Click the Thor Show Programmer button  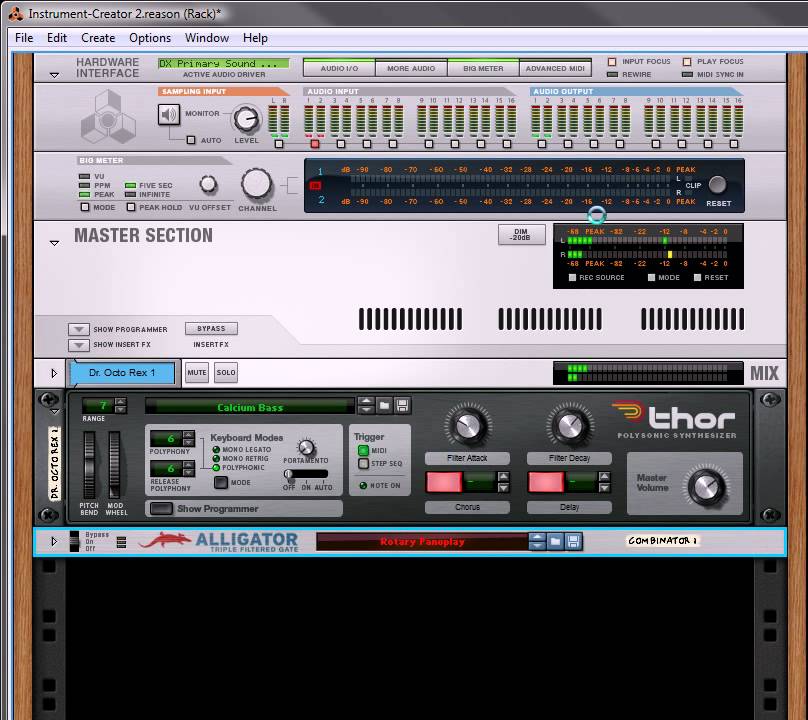(x=161, y=509)
